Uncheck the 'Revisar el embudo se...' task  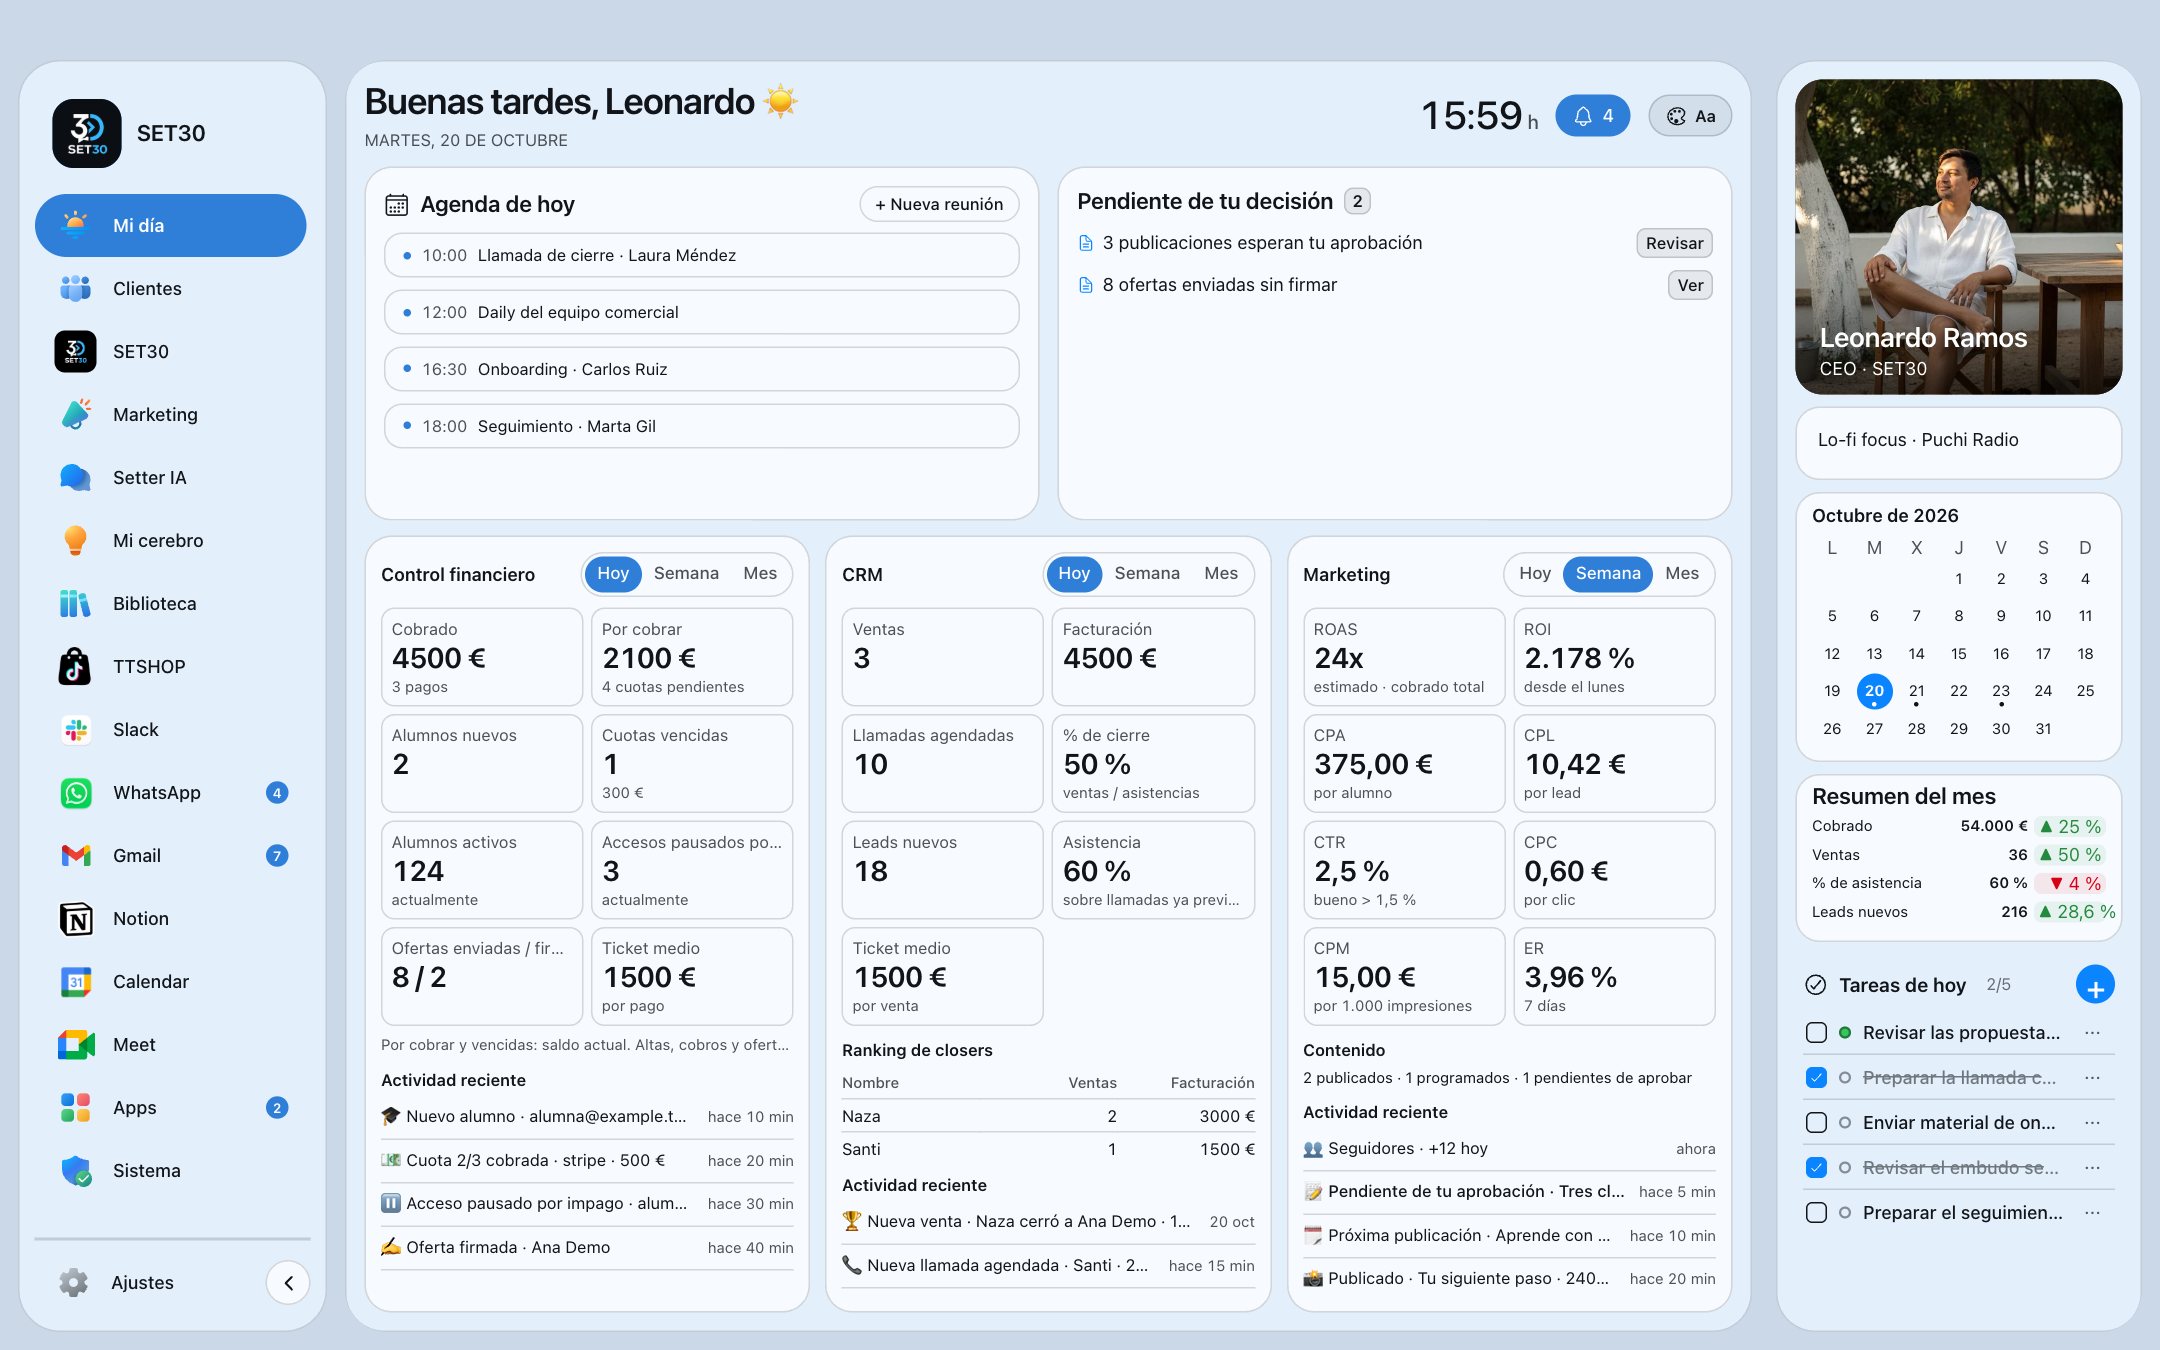(1817, 1167)
